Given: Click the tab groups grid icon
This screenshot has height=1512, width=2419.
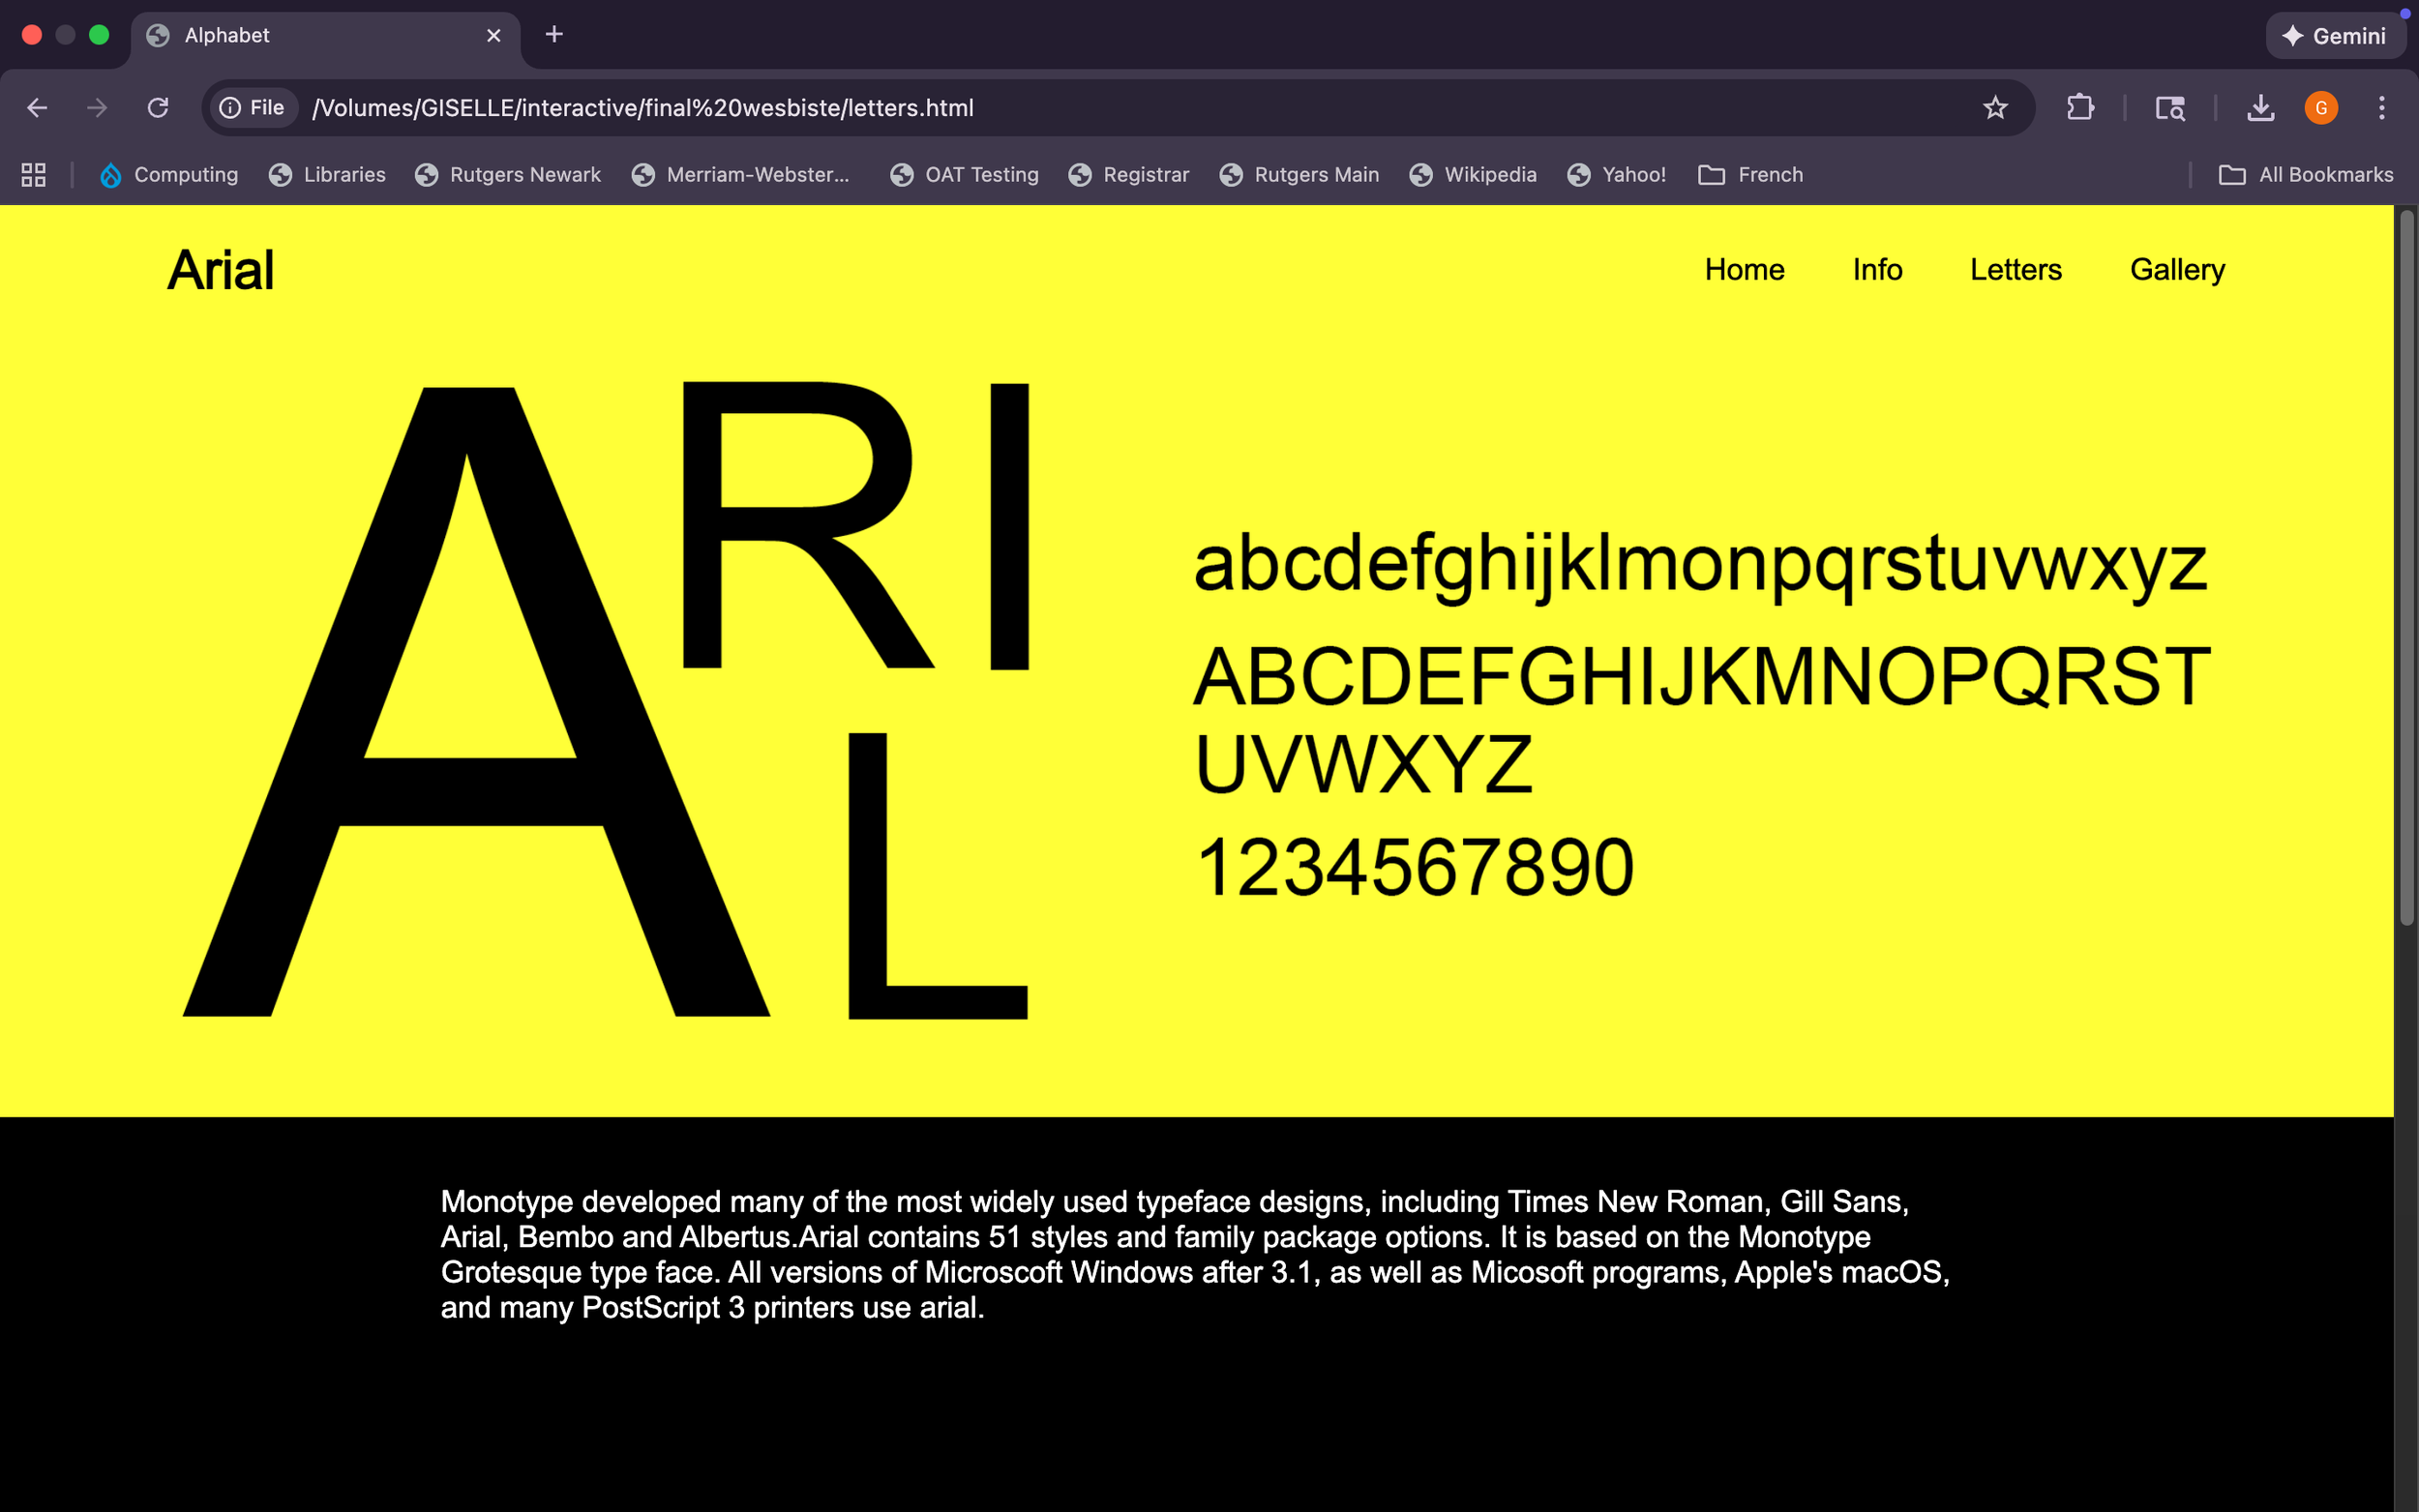Looking at the screenshot, I should pyautogui.click(x=32, y=174).
